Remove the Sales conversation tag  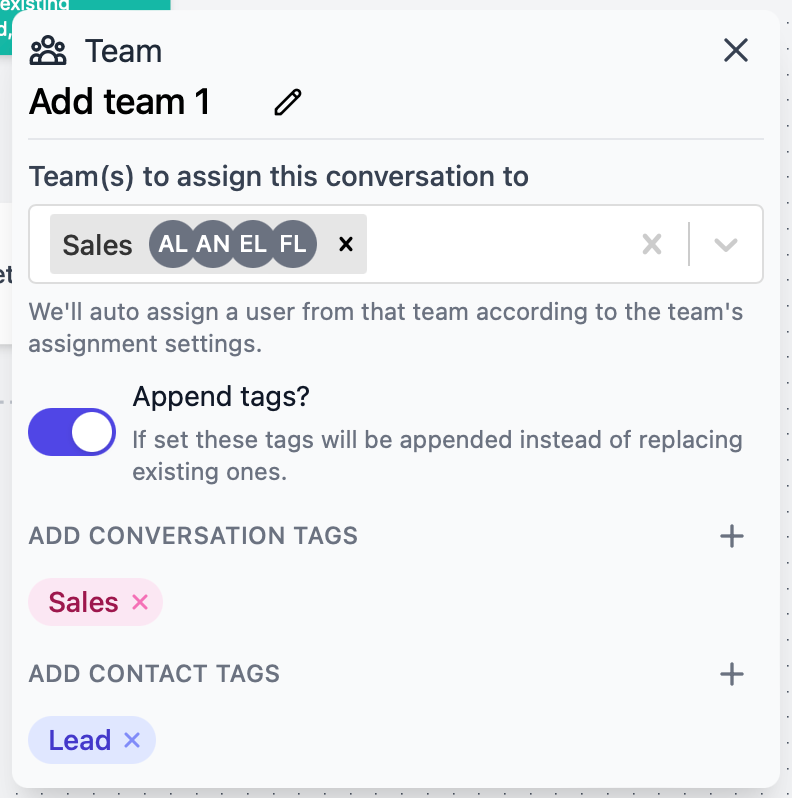pyautogui.click(x=140, y=602)
